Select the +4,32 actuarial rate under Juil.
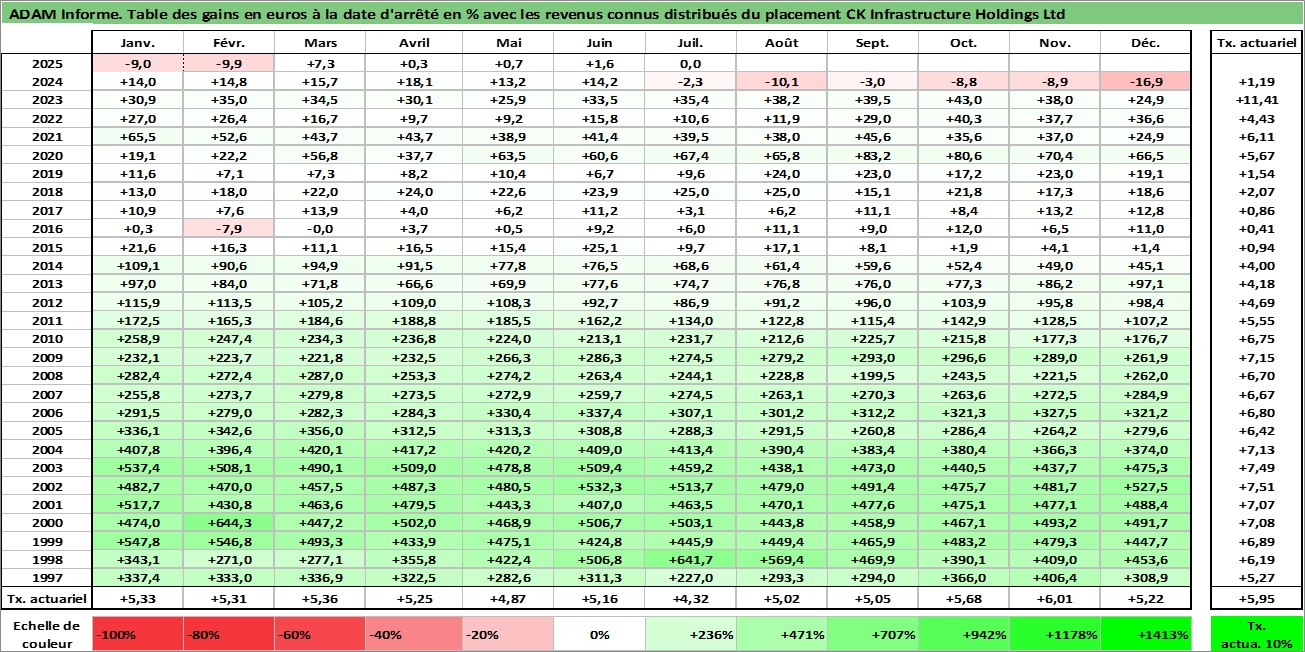 (688, 598)
